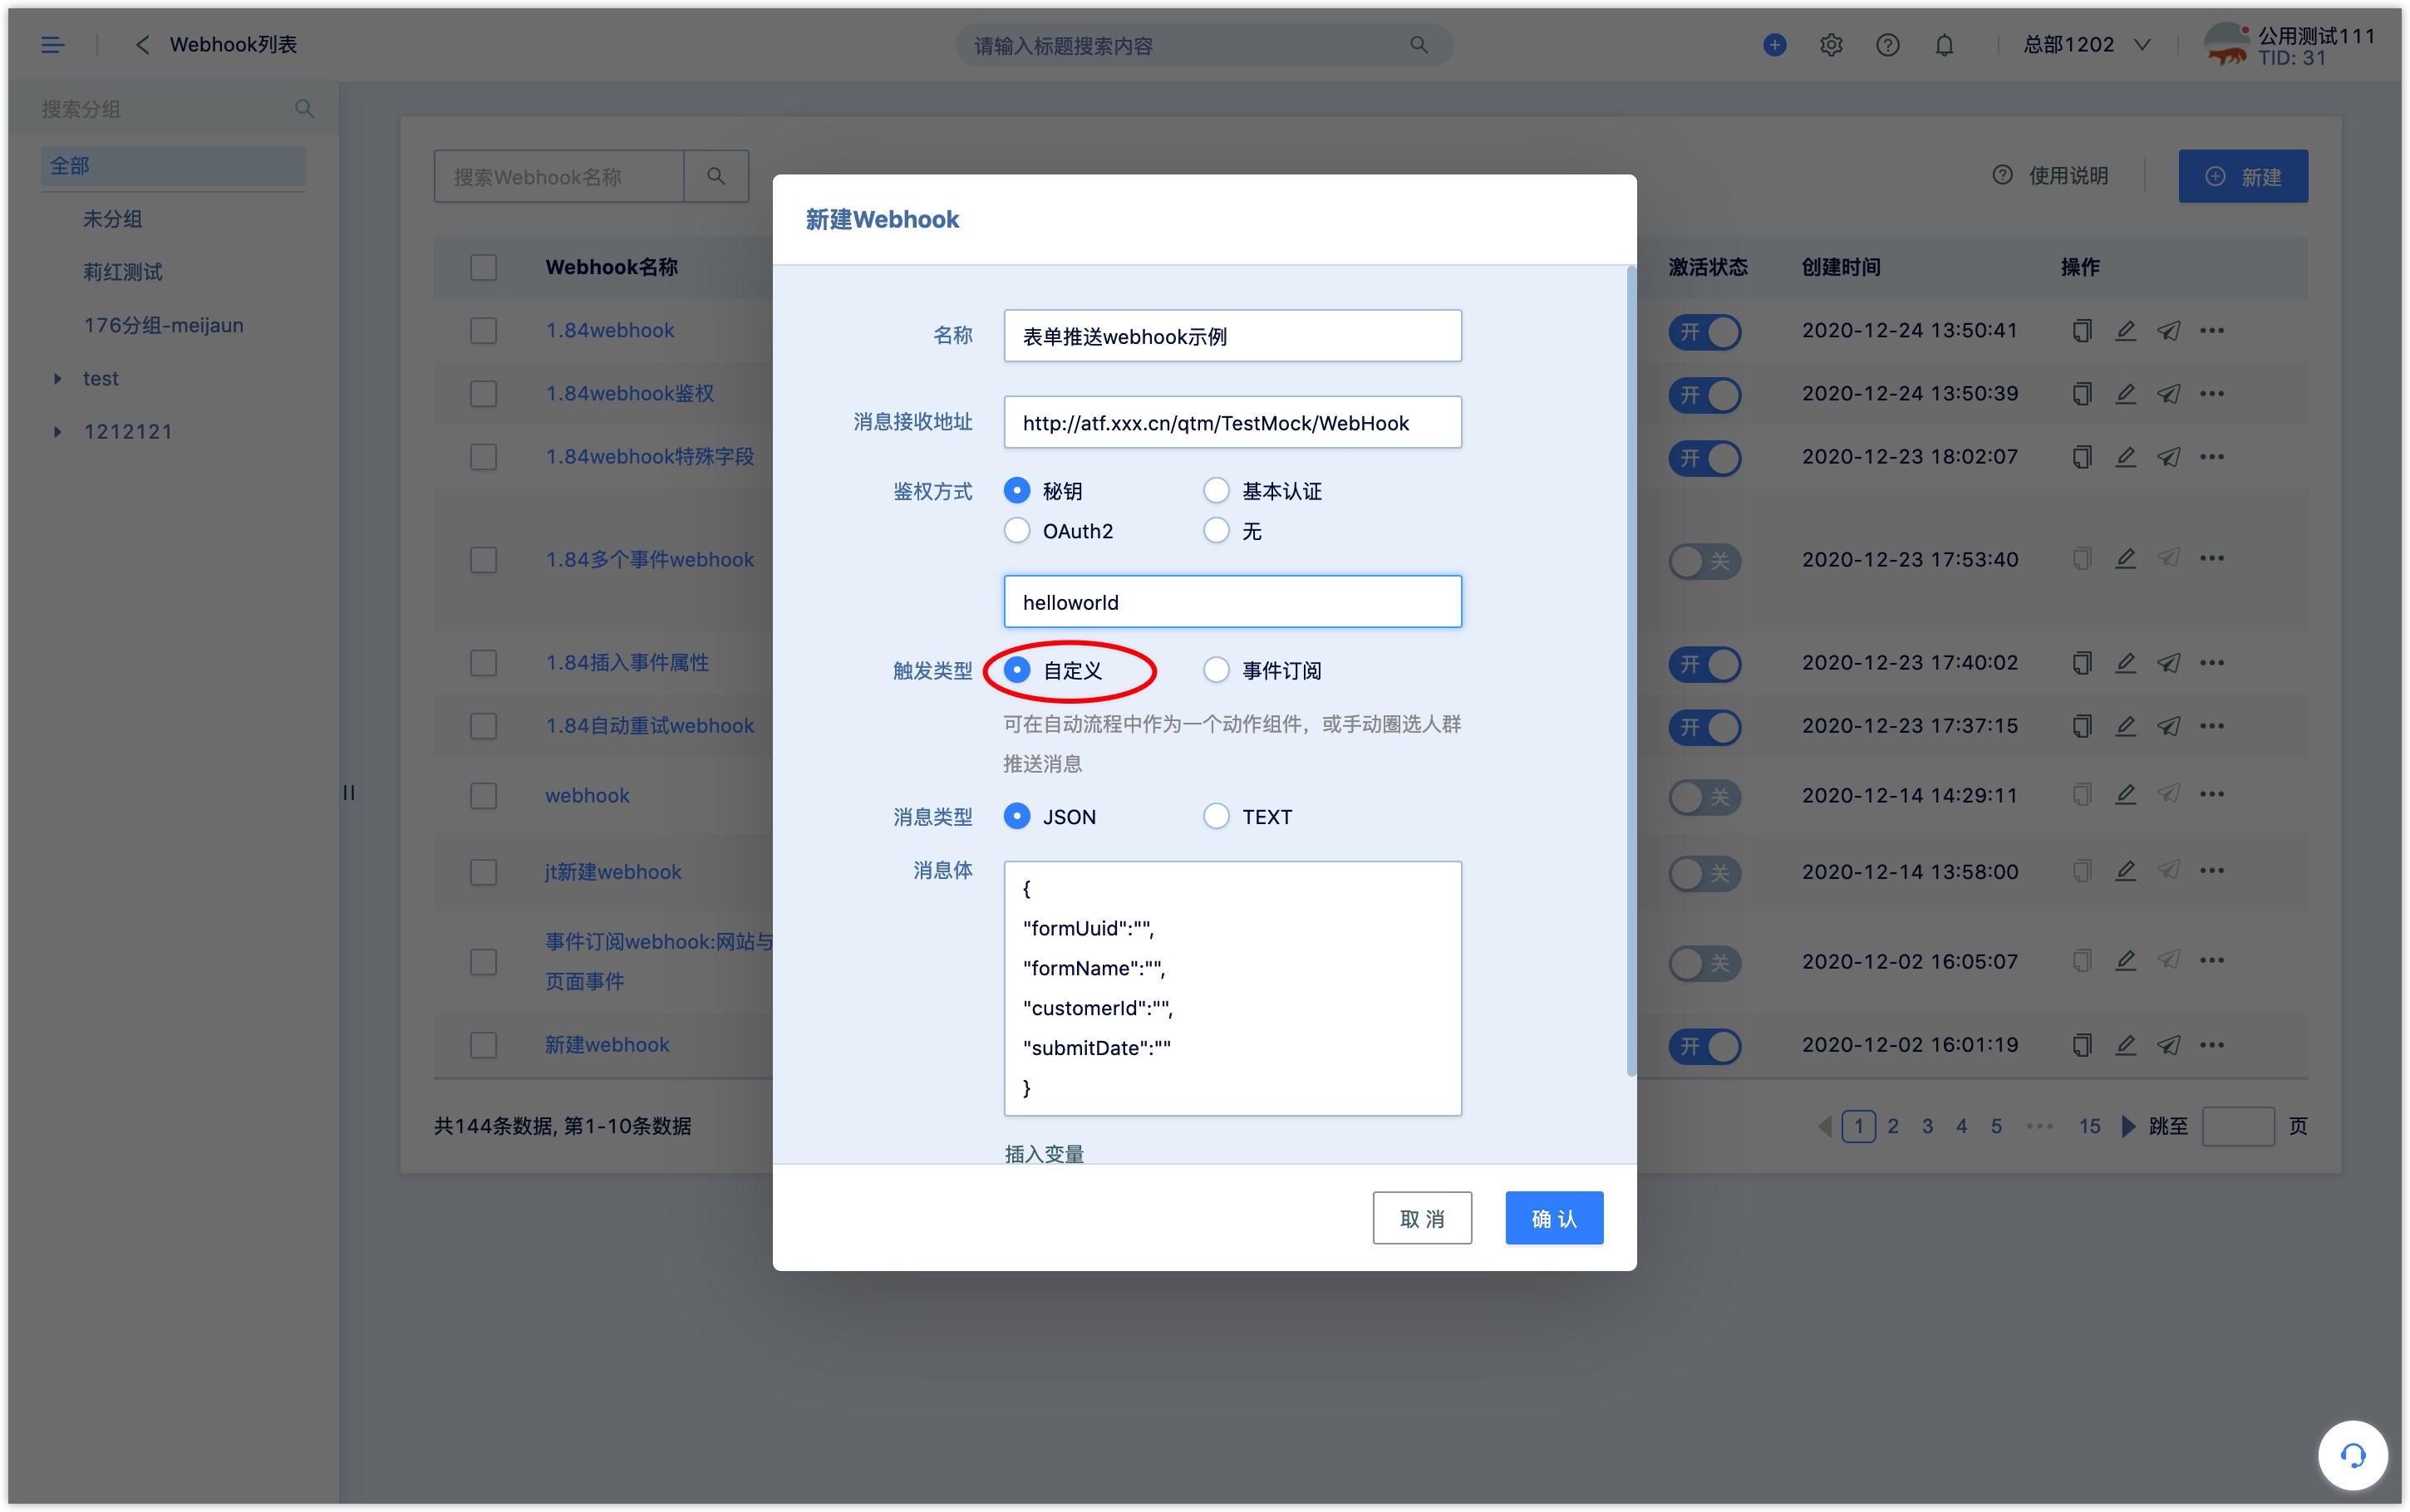Toggle activation switch for 1.84多个事件webhook
The width and height of the screenshot is (2410, 1512).
click(x=1704, y=560)
